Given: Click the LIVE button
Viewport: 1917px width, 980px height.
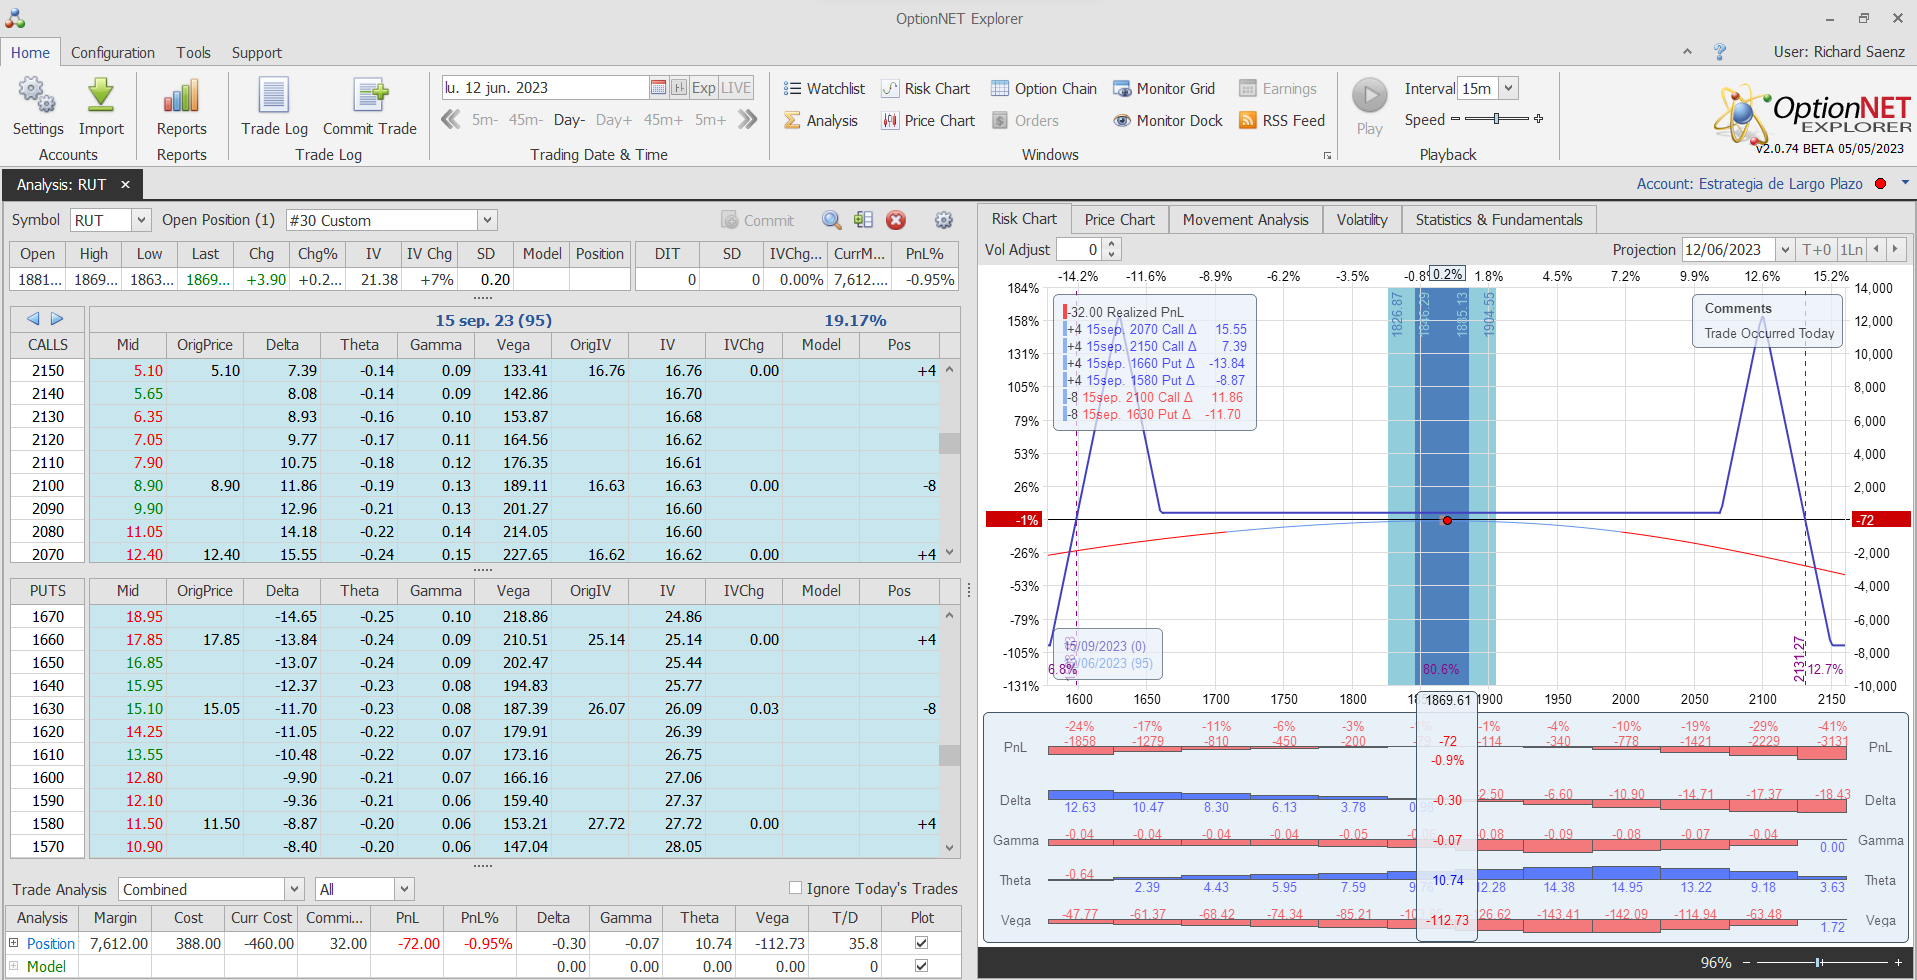Looking at the screenshot, I should [736, 88].
